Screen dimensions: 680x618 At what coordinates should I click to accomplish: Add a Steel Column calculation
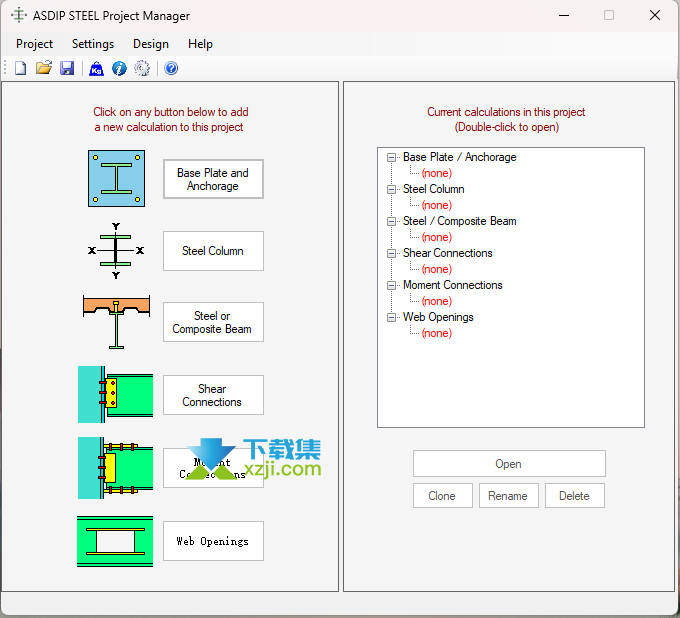pyautogui.click(x=213, y=251)
